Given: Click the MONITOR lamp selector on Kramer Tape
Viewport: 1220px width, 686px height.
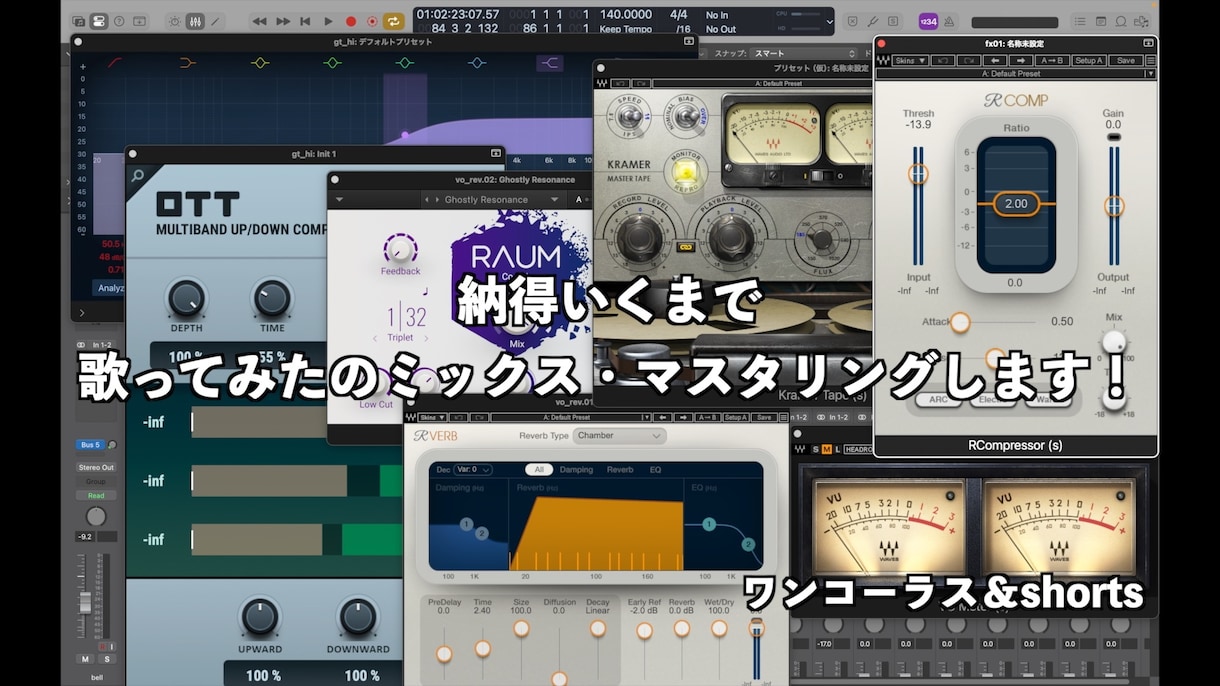Looking at the screenshot, I should [685, 172].
